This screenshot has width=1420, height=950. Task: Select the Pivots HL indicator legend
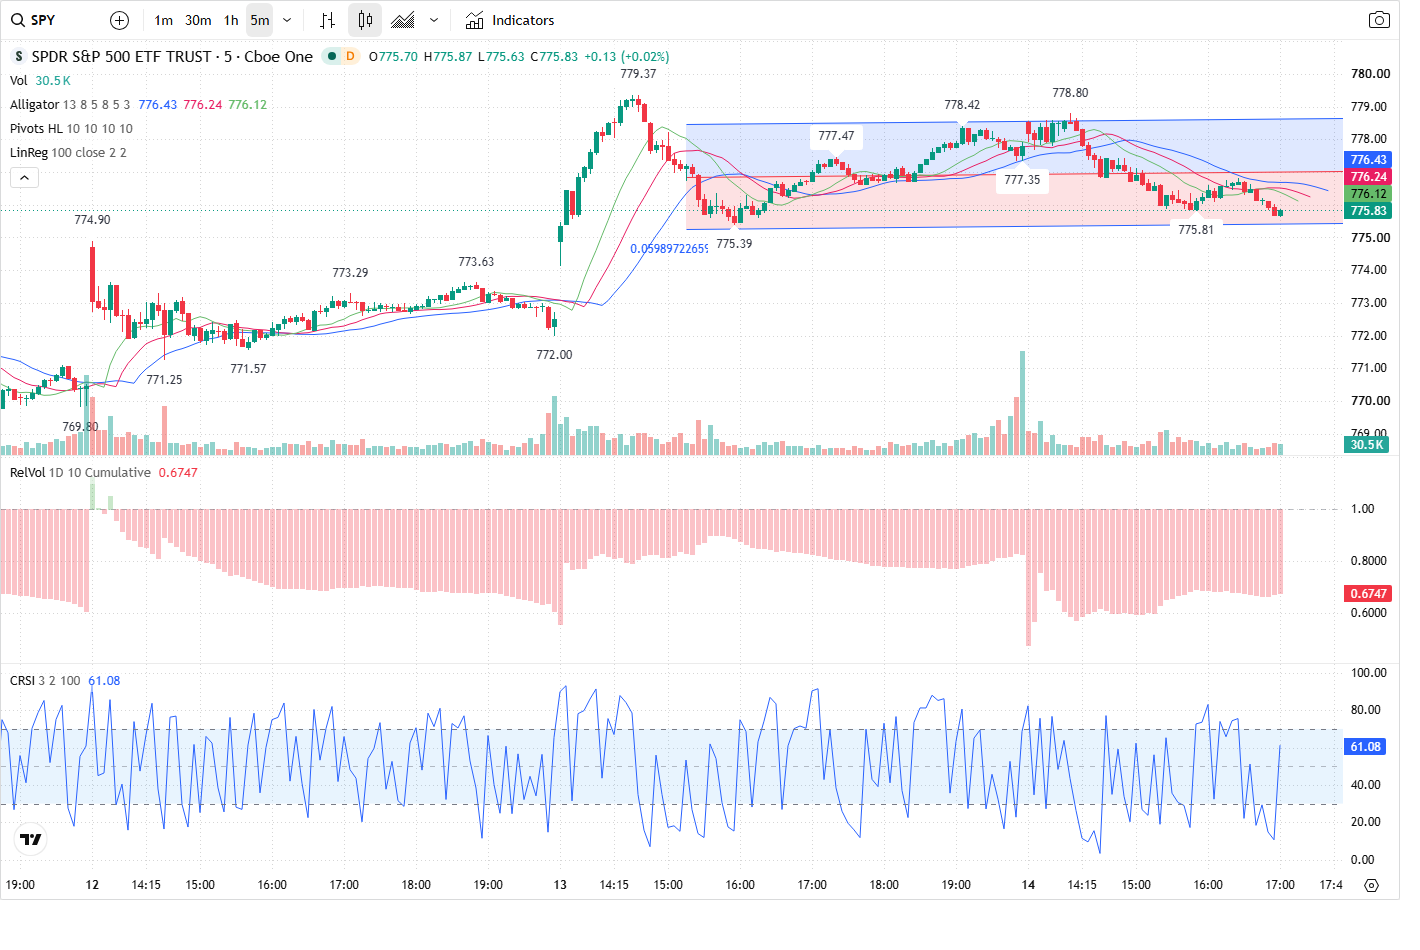pyautogui.click(x=71, y=129)
